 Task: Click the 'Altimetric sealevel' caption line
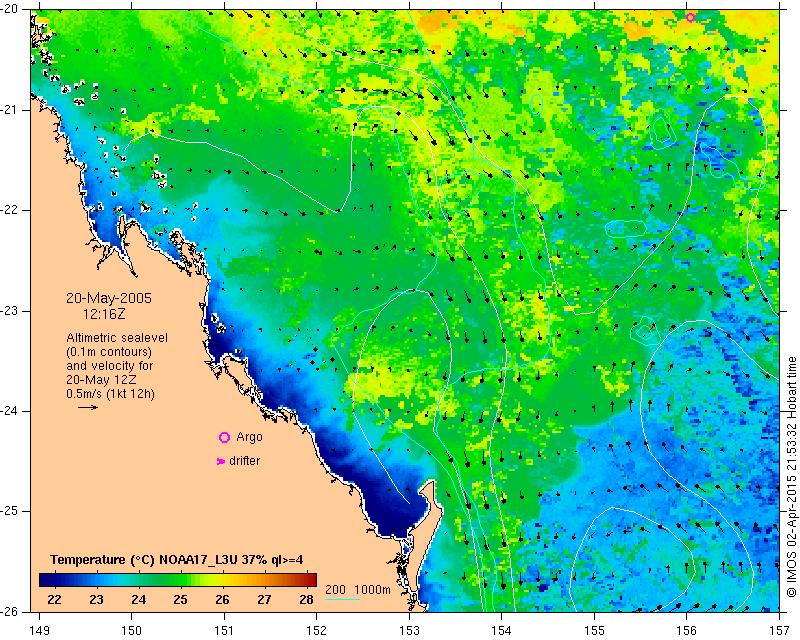coord(117,338)
